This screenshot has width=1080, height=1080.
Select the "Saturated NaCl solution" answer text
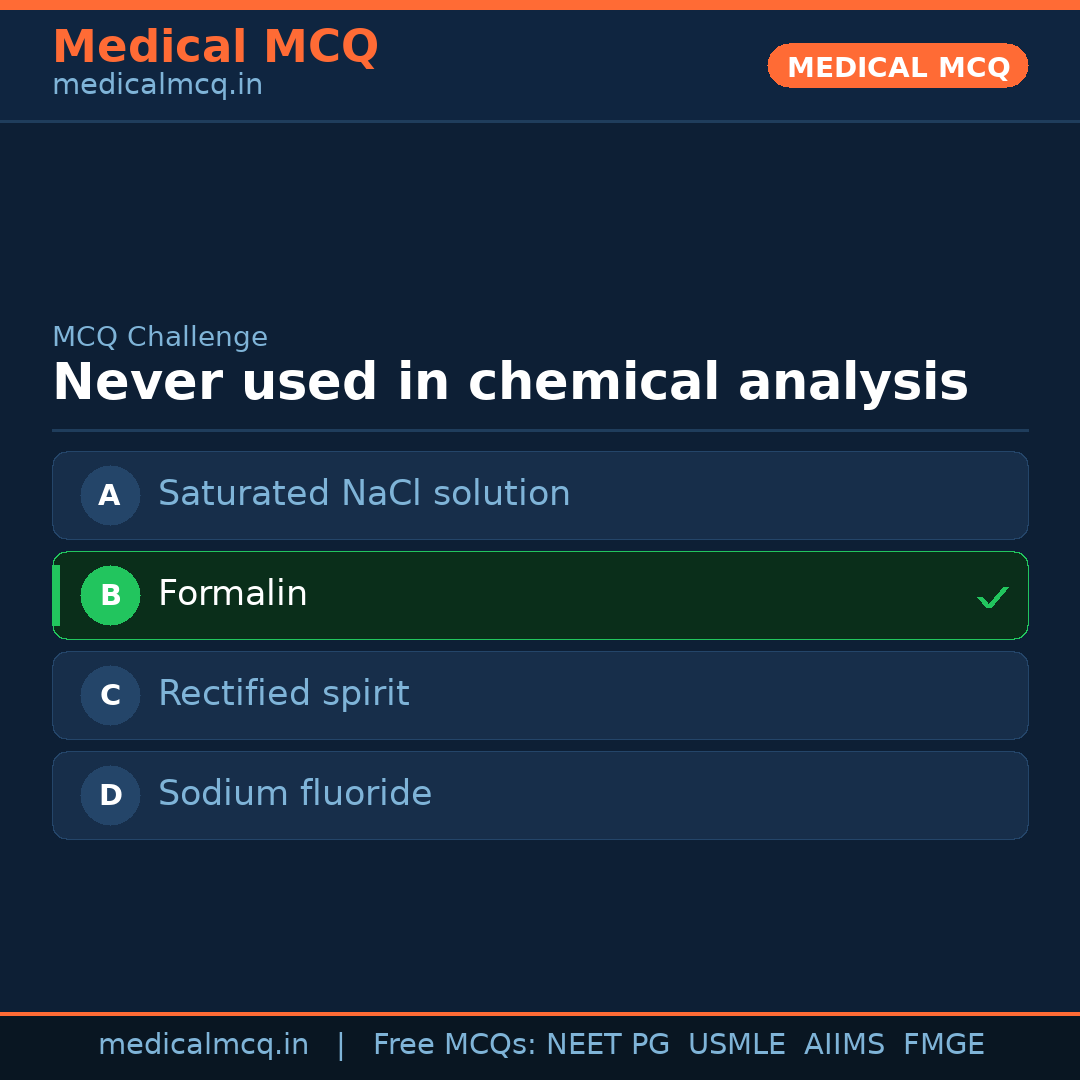tap(364, 494)
